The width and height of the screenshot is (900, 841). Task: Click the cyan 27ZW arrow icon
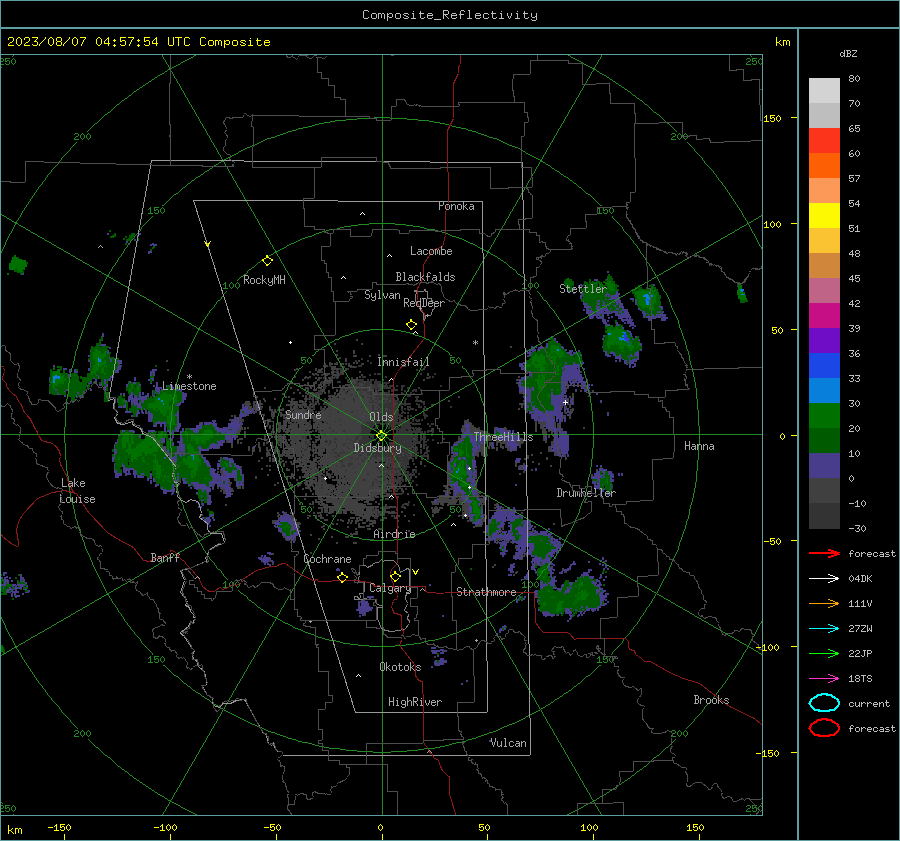[x=824, y=629]
